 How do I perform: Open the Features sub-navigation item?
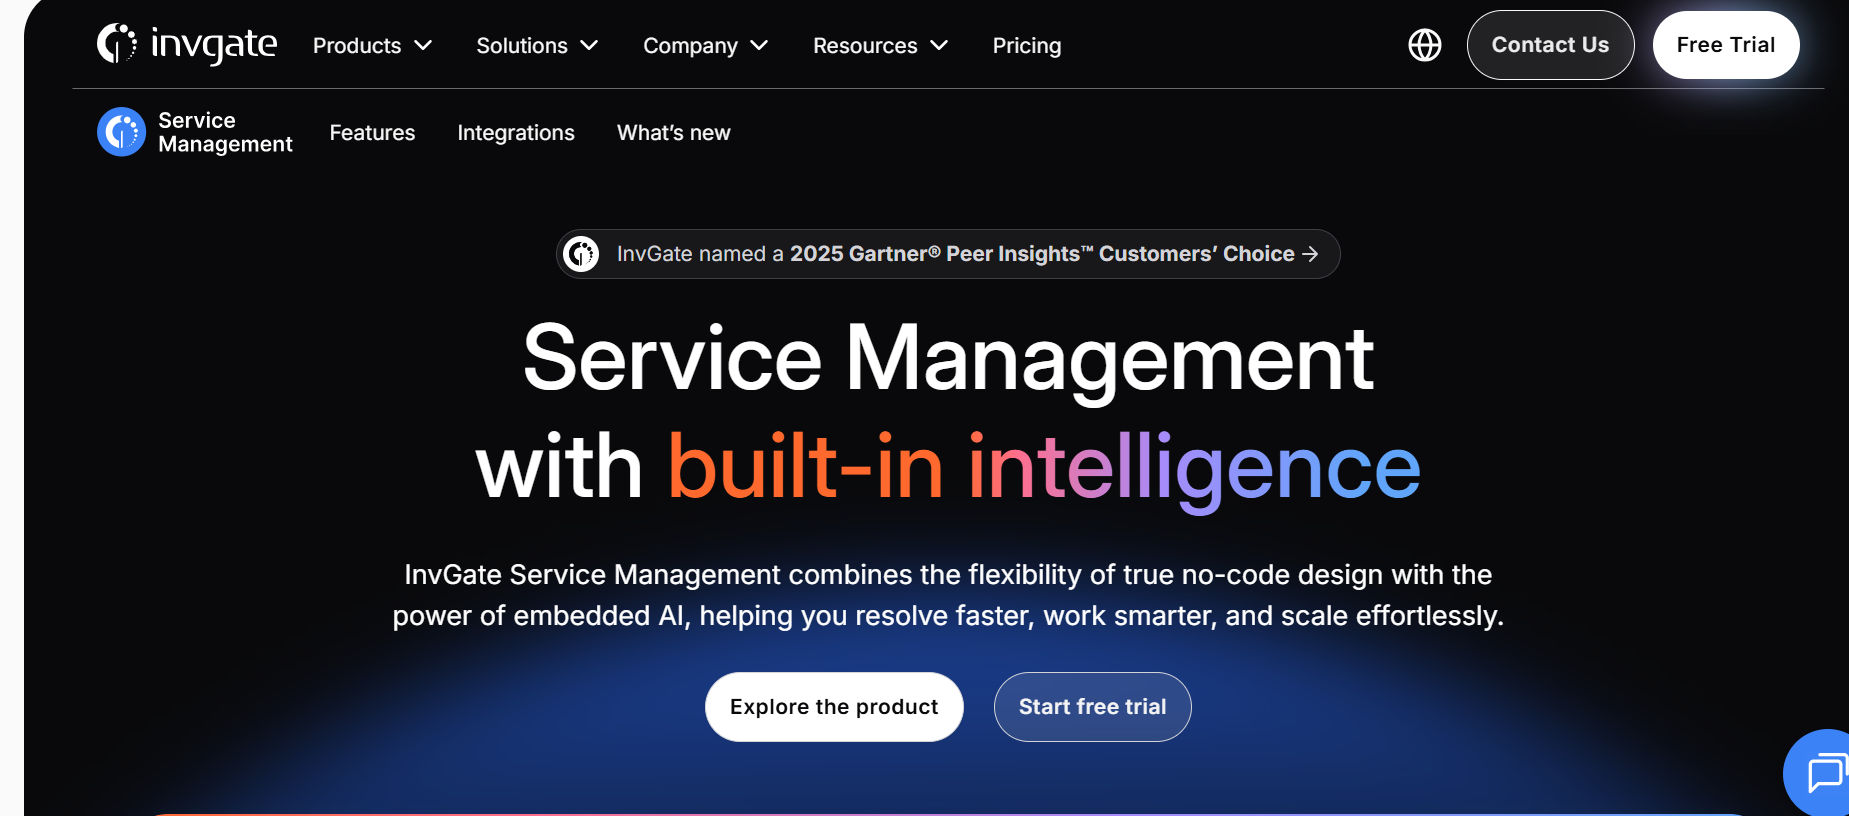pos(372,133)
